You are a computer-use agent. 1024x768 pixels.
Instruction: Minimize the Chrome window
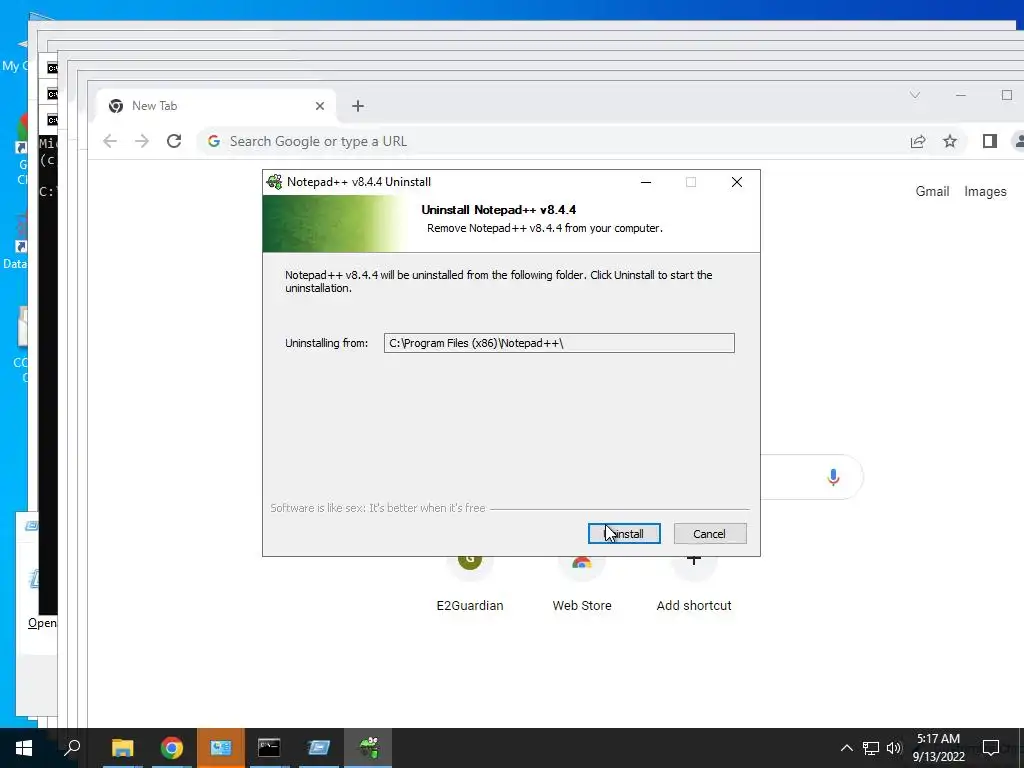[961, 95]
